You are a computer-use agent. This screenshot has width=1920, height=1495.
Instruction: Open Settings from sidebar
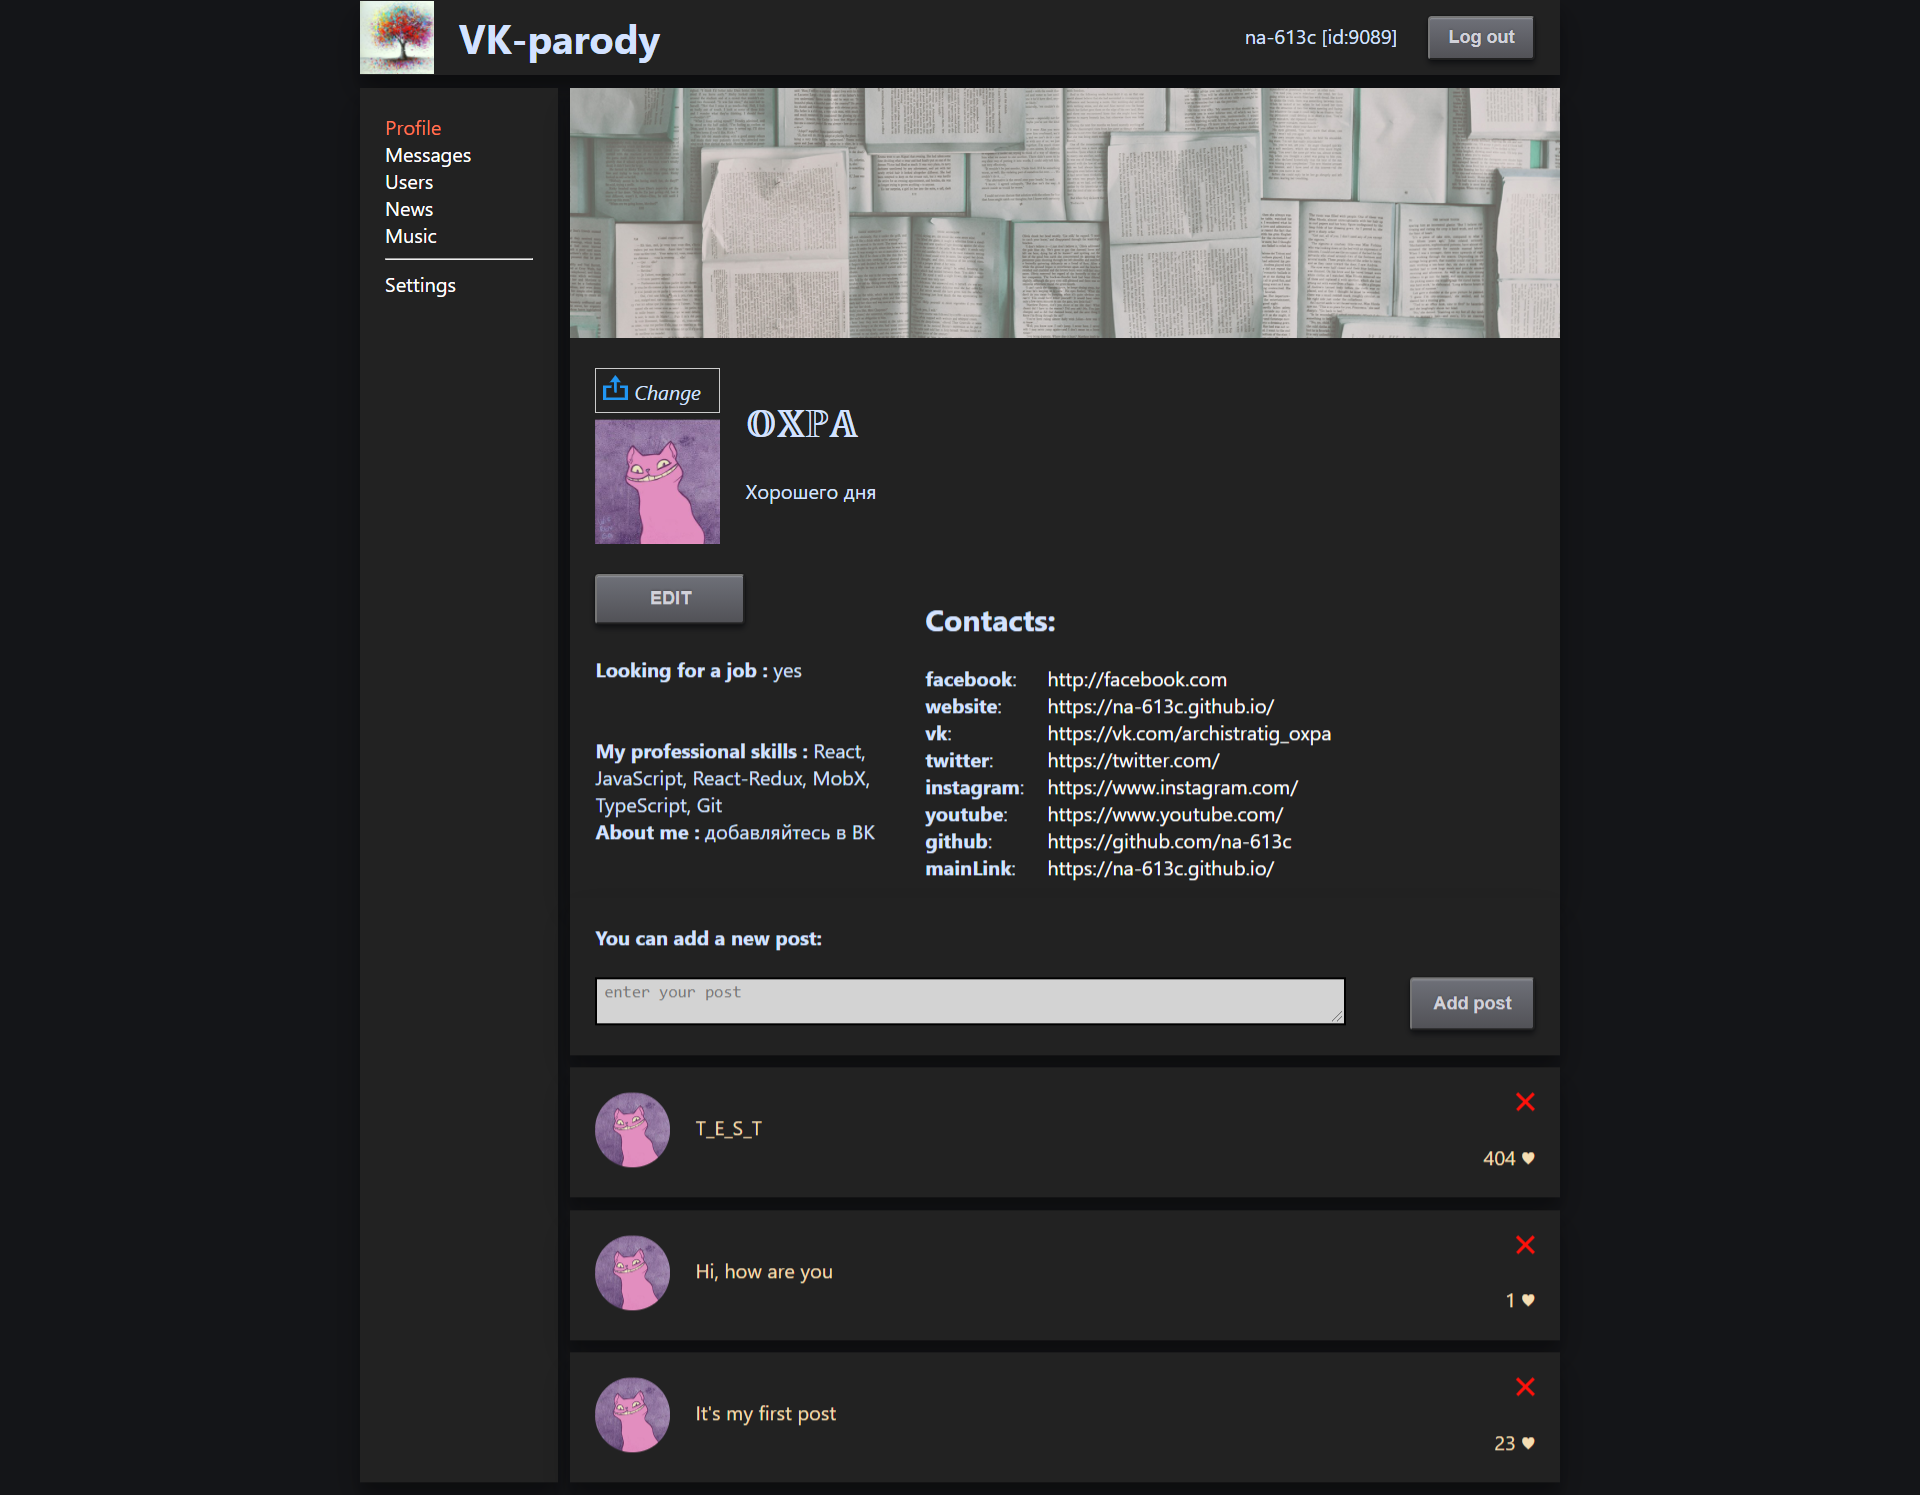(420, 285)
